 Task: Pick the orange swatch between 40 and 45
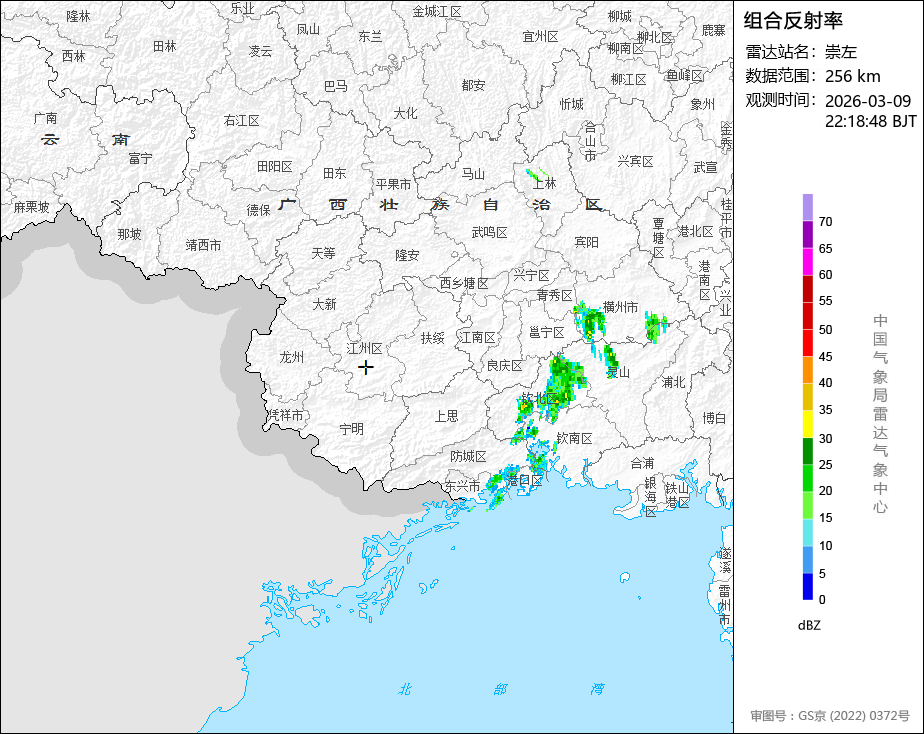click(807, 370)
